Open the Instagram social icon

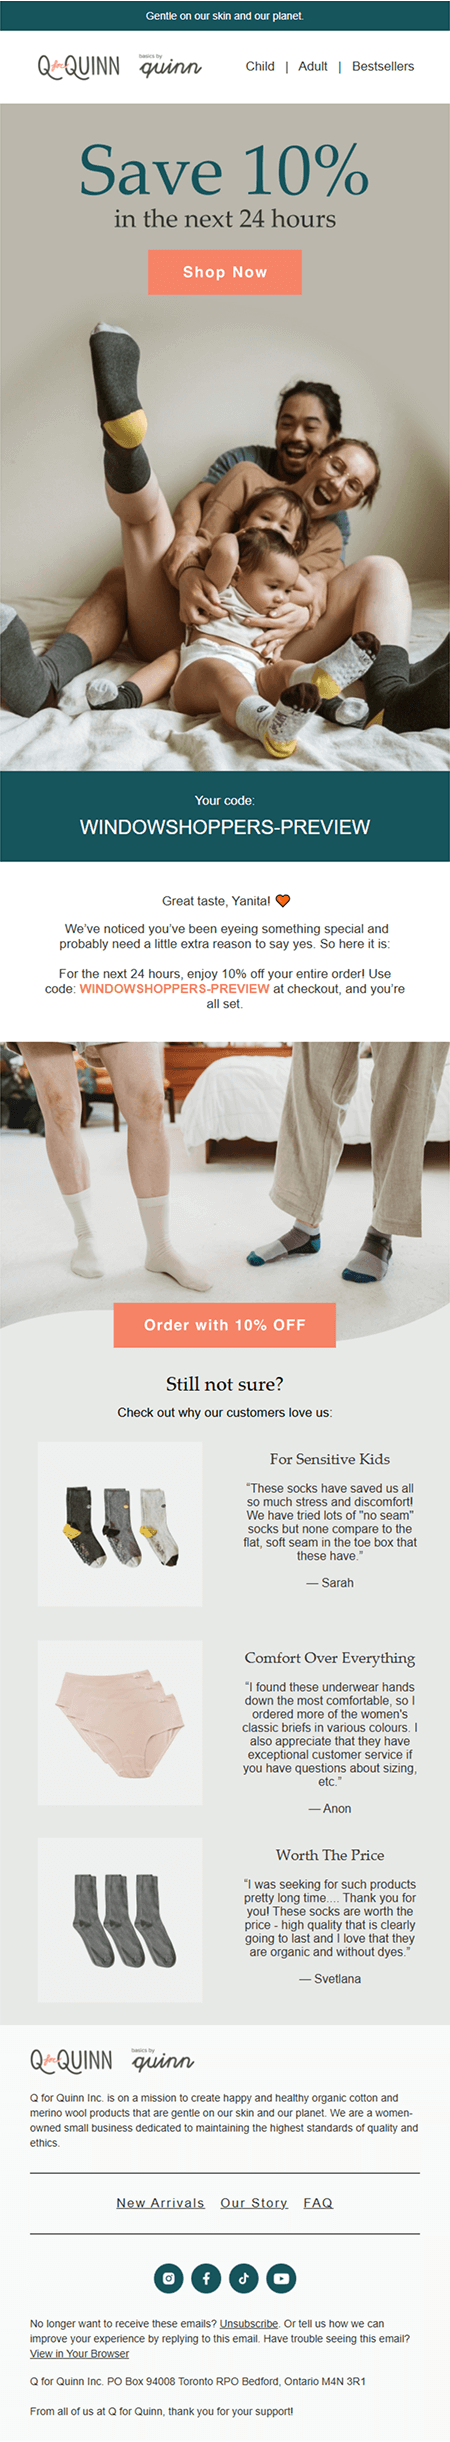168,2278
